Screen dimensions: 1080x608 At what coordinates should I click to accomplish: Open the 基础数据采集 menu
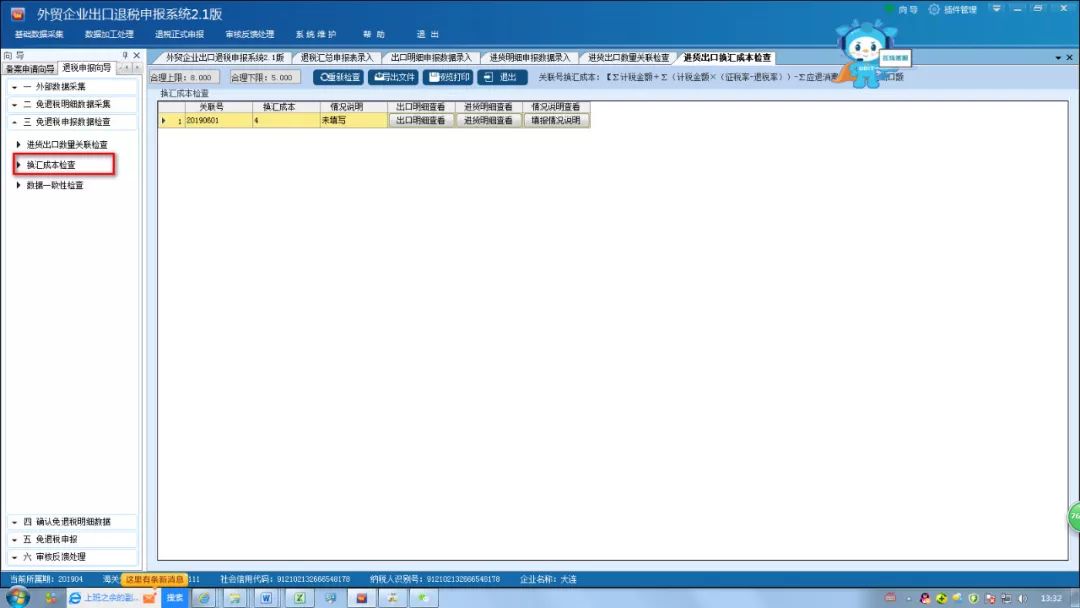pyautogui.click(x=39, y=34)
